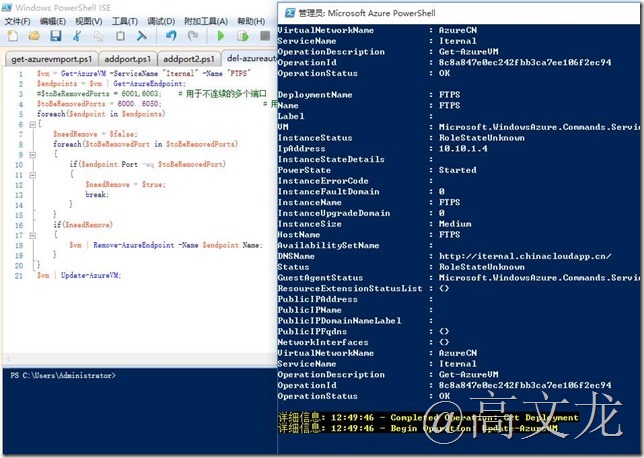
Task: Open the 编辑(E) menu
Action: pyautogui.click(x=53, y=21)
